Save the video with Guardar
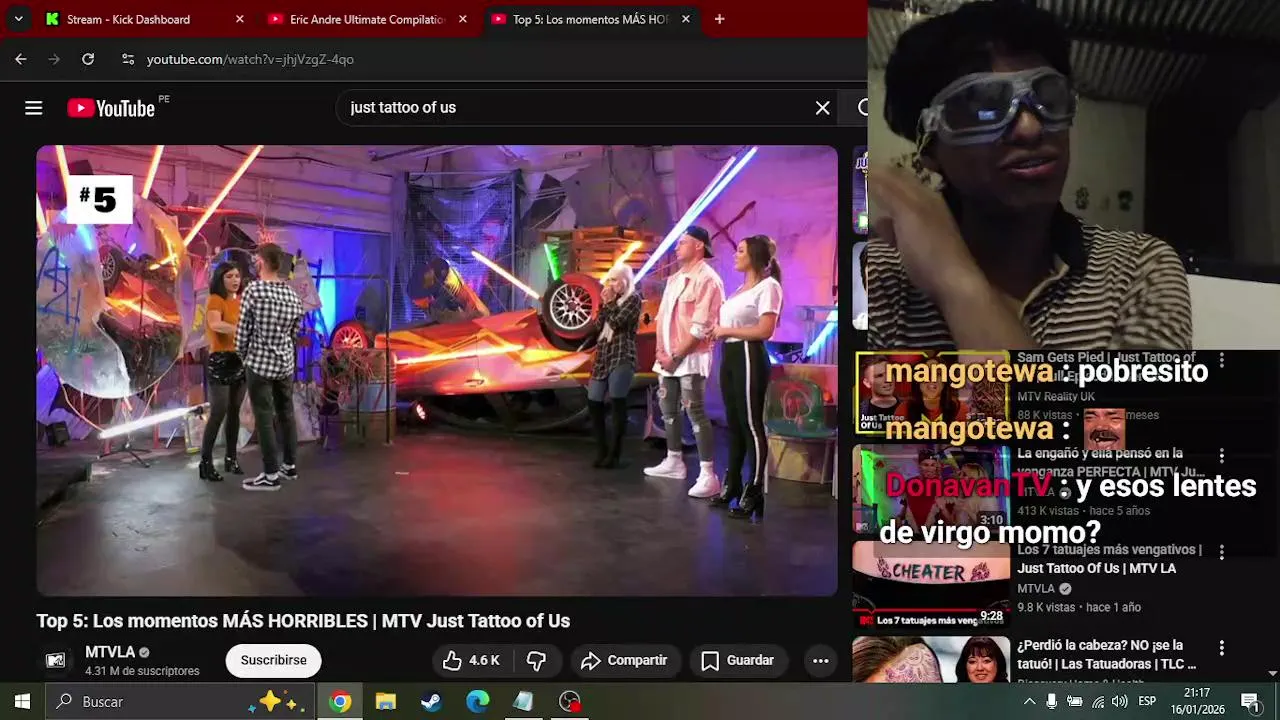Image resolution: width=1280 pixels, height=720 pixels. tap(738, 660)
